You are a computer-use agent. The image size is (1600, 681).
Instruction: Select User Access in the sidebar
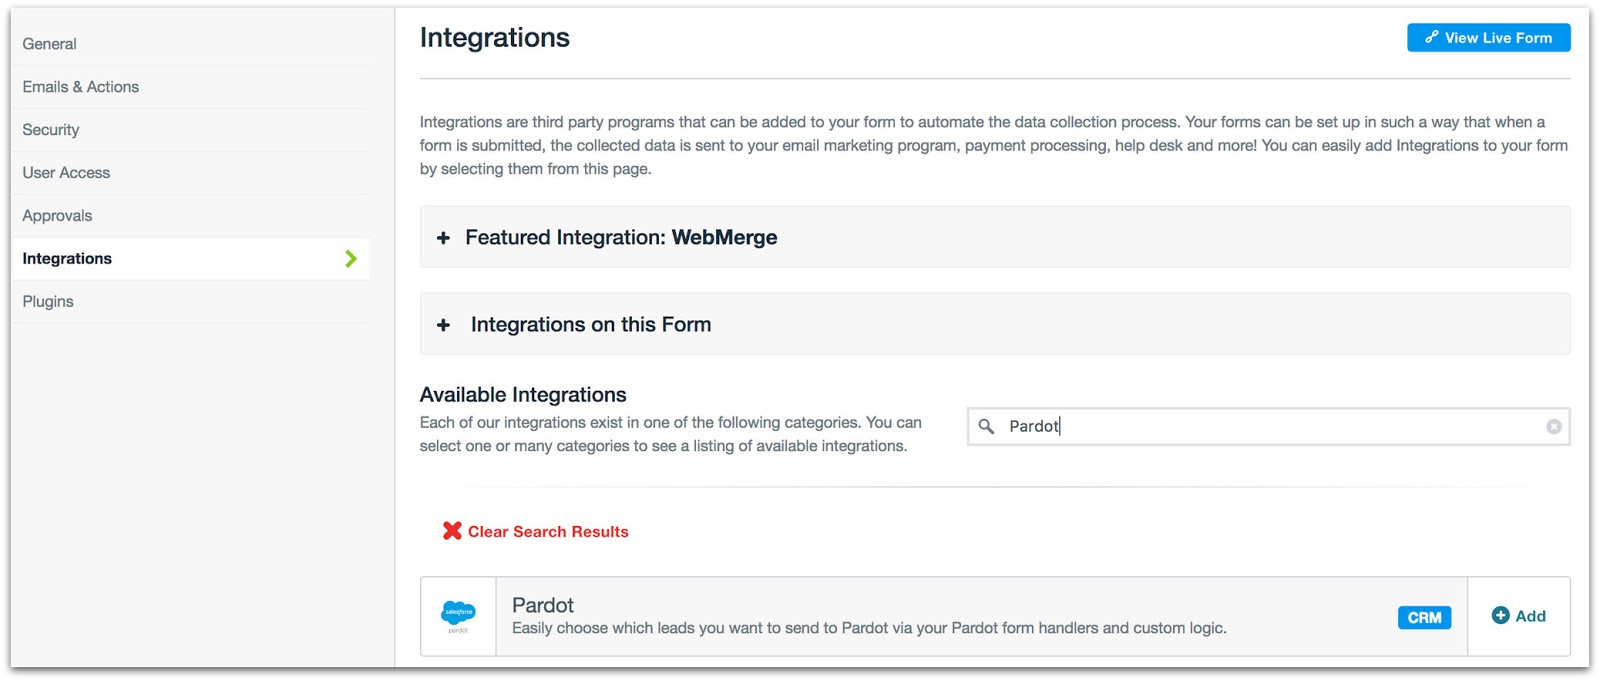[65, 172]
